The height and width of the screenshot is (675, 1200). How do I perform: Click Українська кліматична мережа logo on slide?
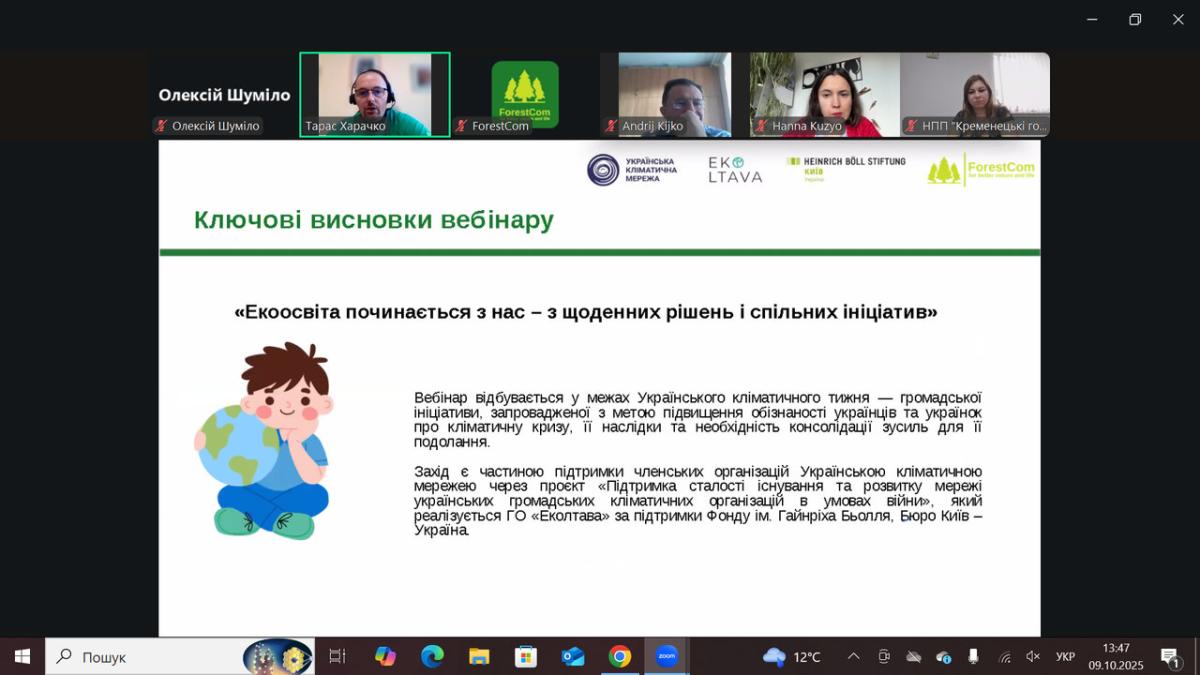[x=632, y=170]
